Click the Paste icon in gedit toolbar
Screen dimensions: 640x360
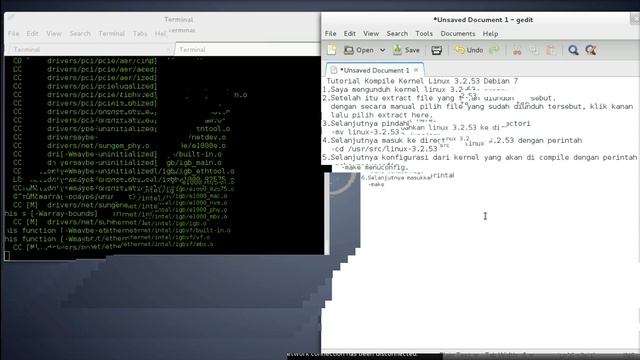tap(551, 50)
